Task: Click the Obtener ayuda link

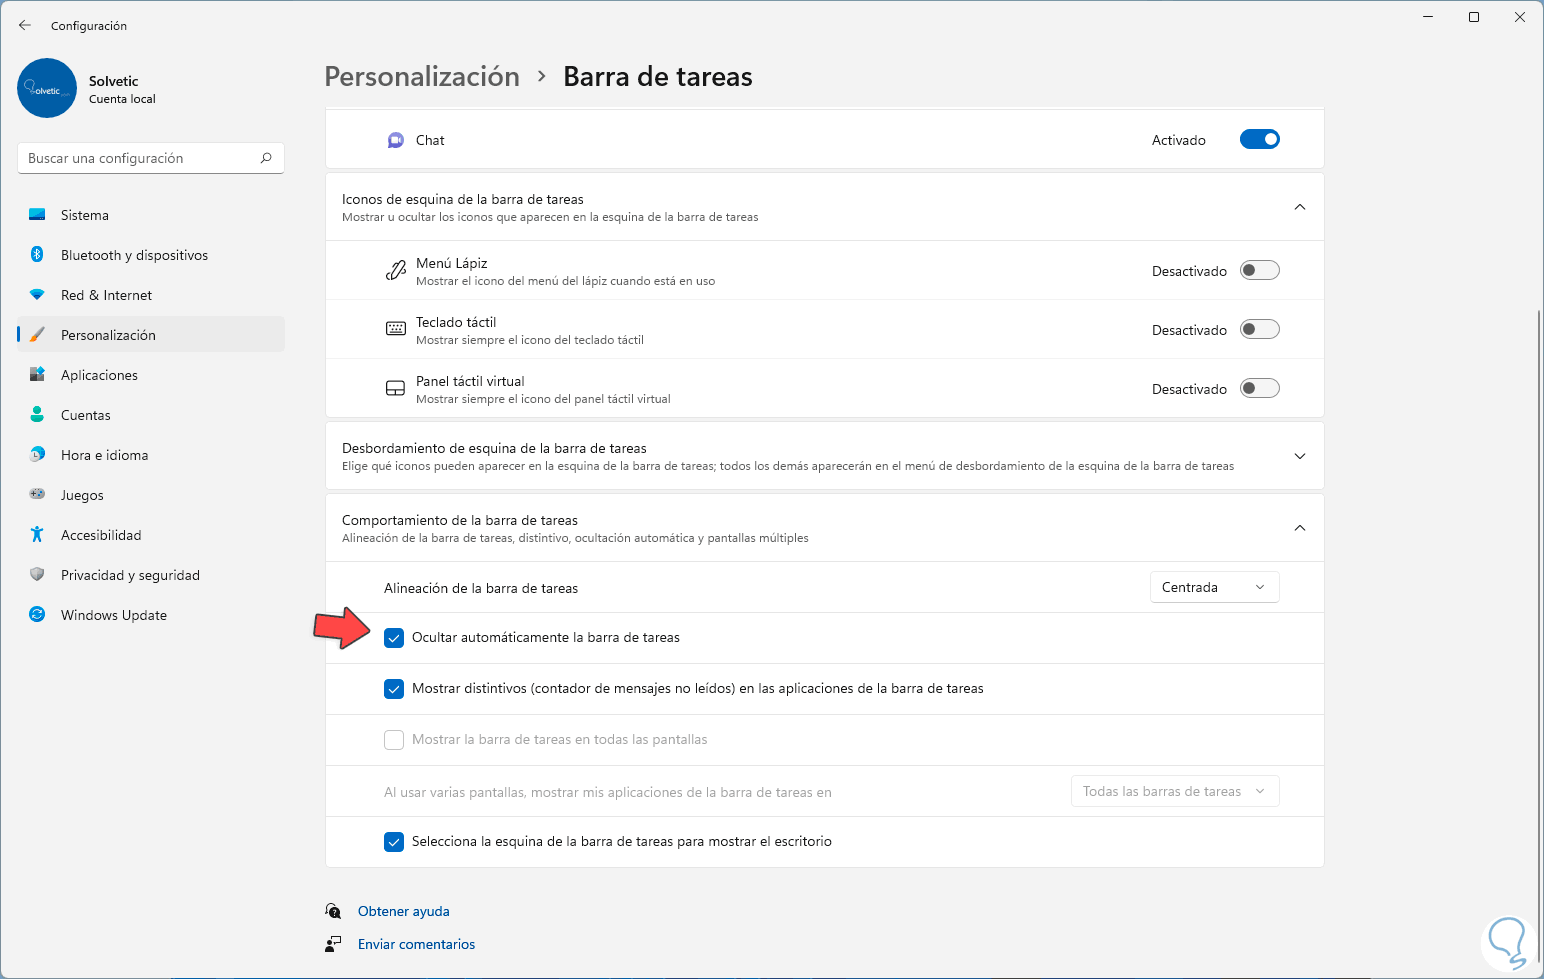Action: click(403, 911)
